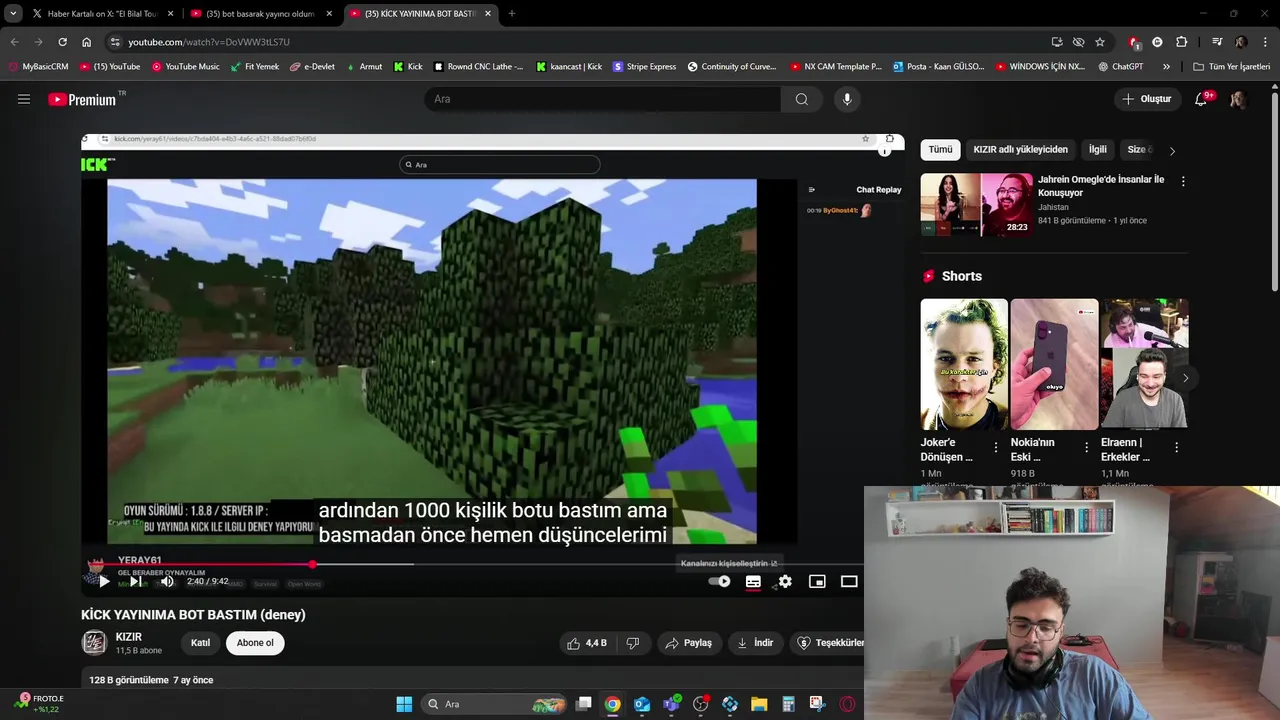Viewport: 1280px width, 720px height.
Task: Switch to bot basarak yayıncı oldum tab
Action: click(x=261, y=14)
